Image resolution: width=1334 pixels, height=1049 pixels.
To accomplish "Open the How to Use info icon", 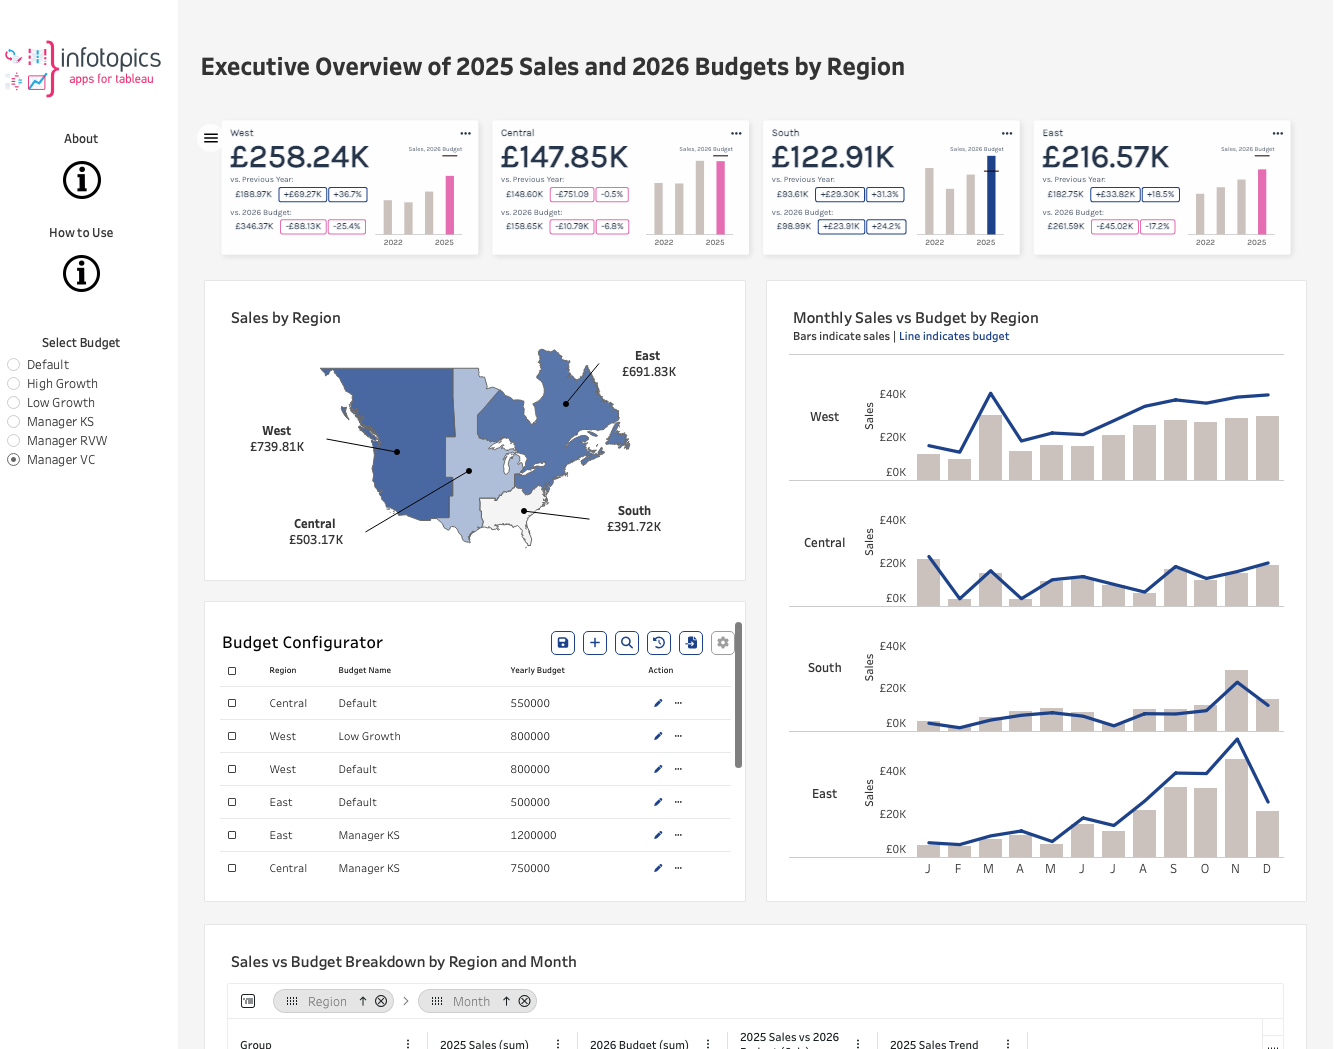I will (x=82, y=273).
